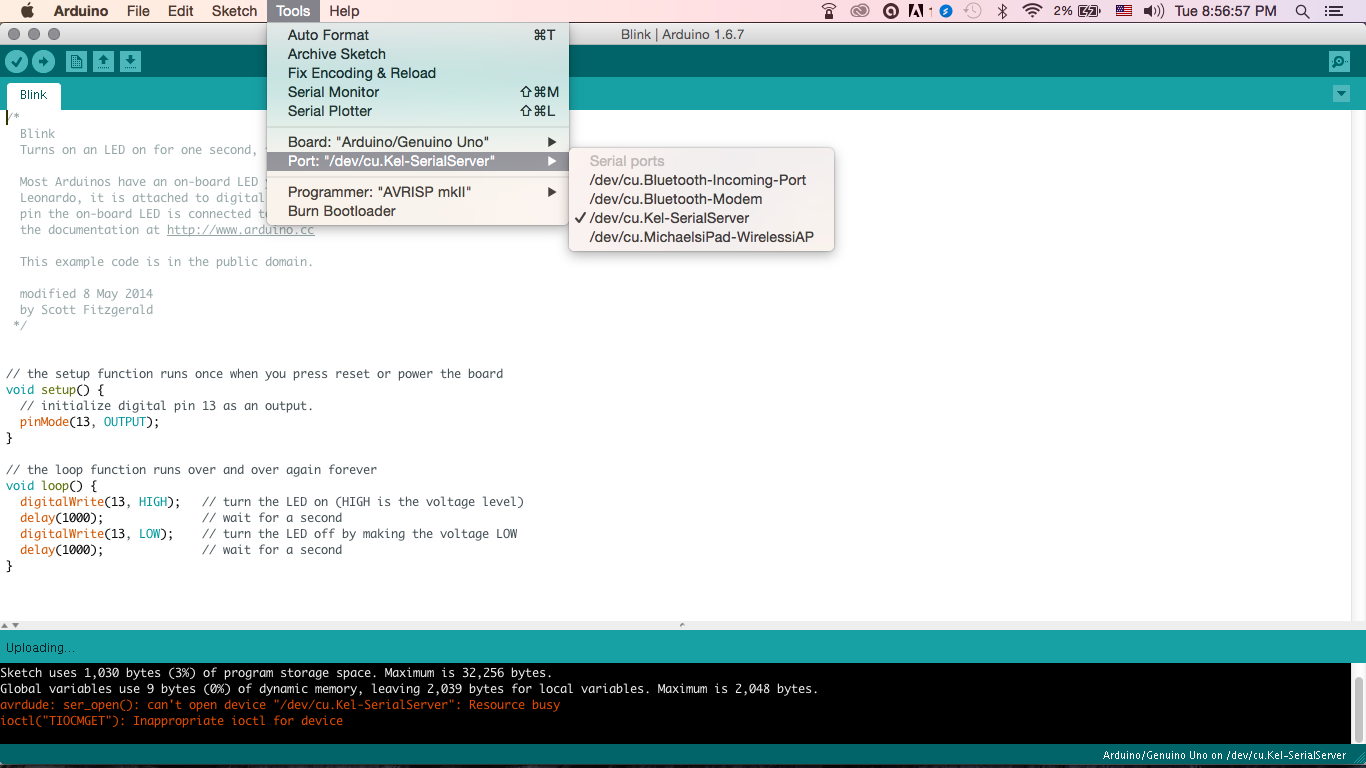Click the Verify sketch icon
This screenshot has width=1366, height=768.
tap(17, 61)
